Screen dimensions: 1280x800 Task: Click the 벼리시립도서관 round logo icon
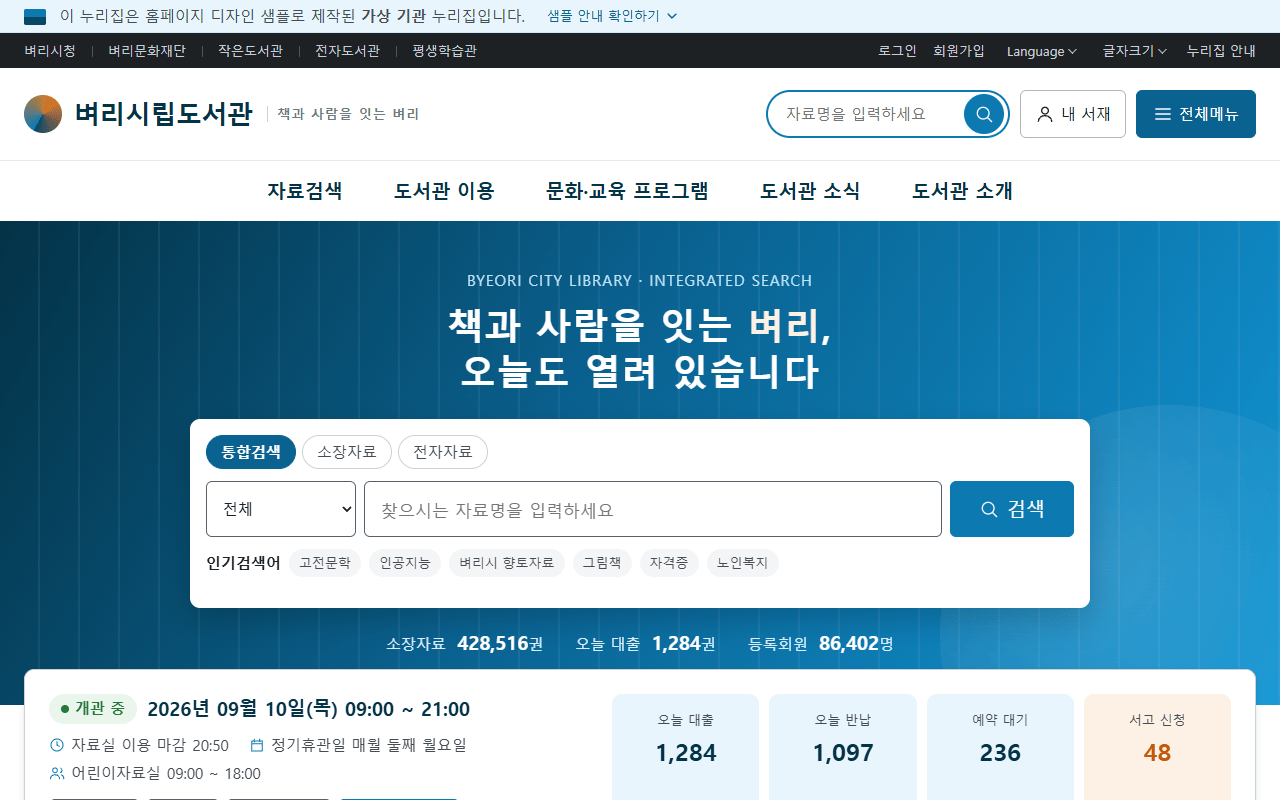pyautogui.click(x=43, y=114)
